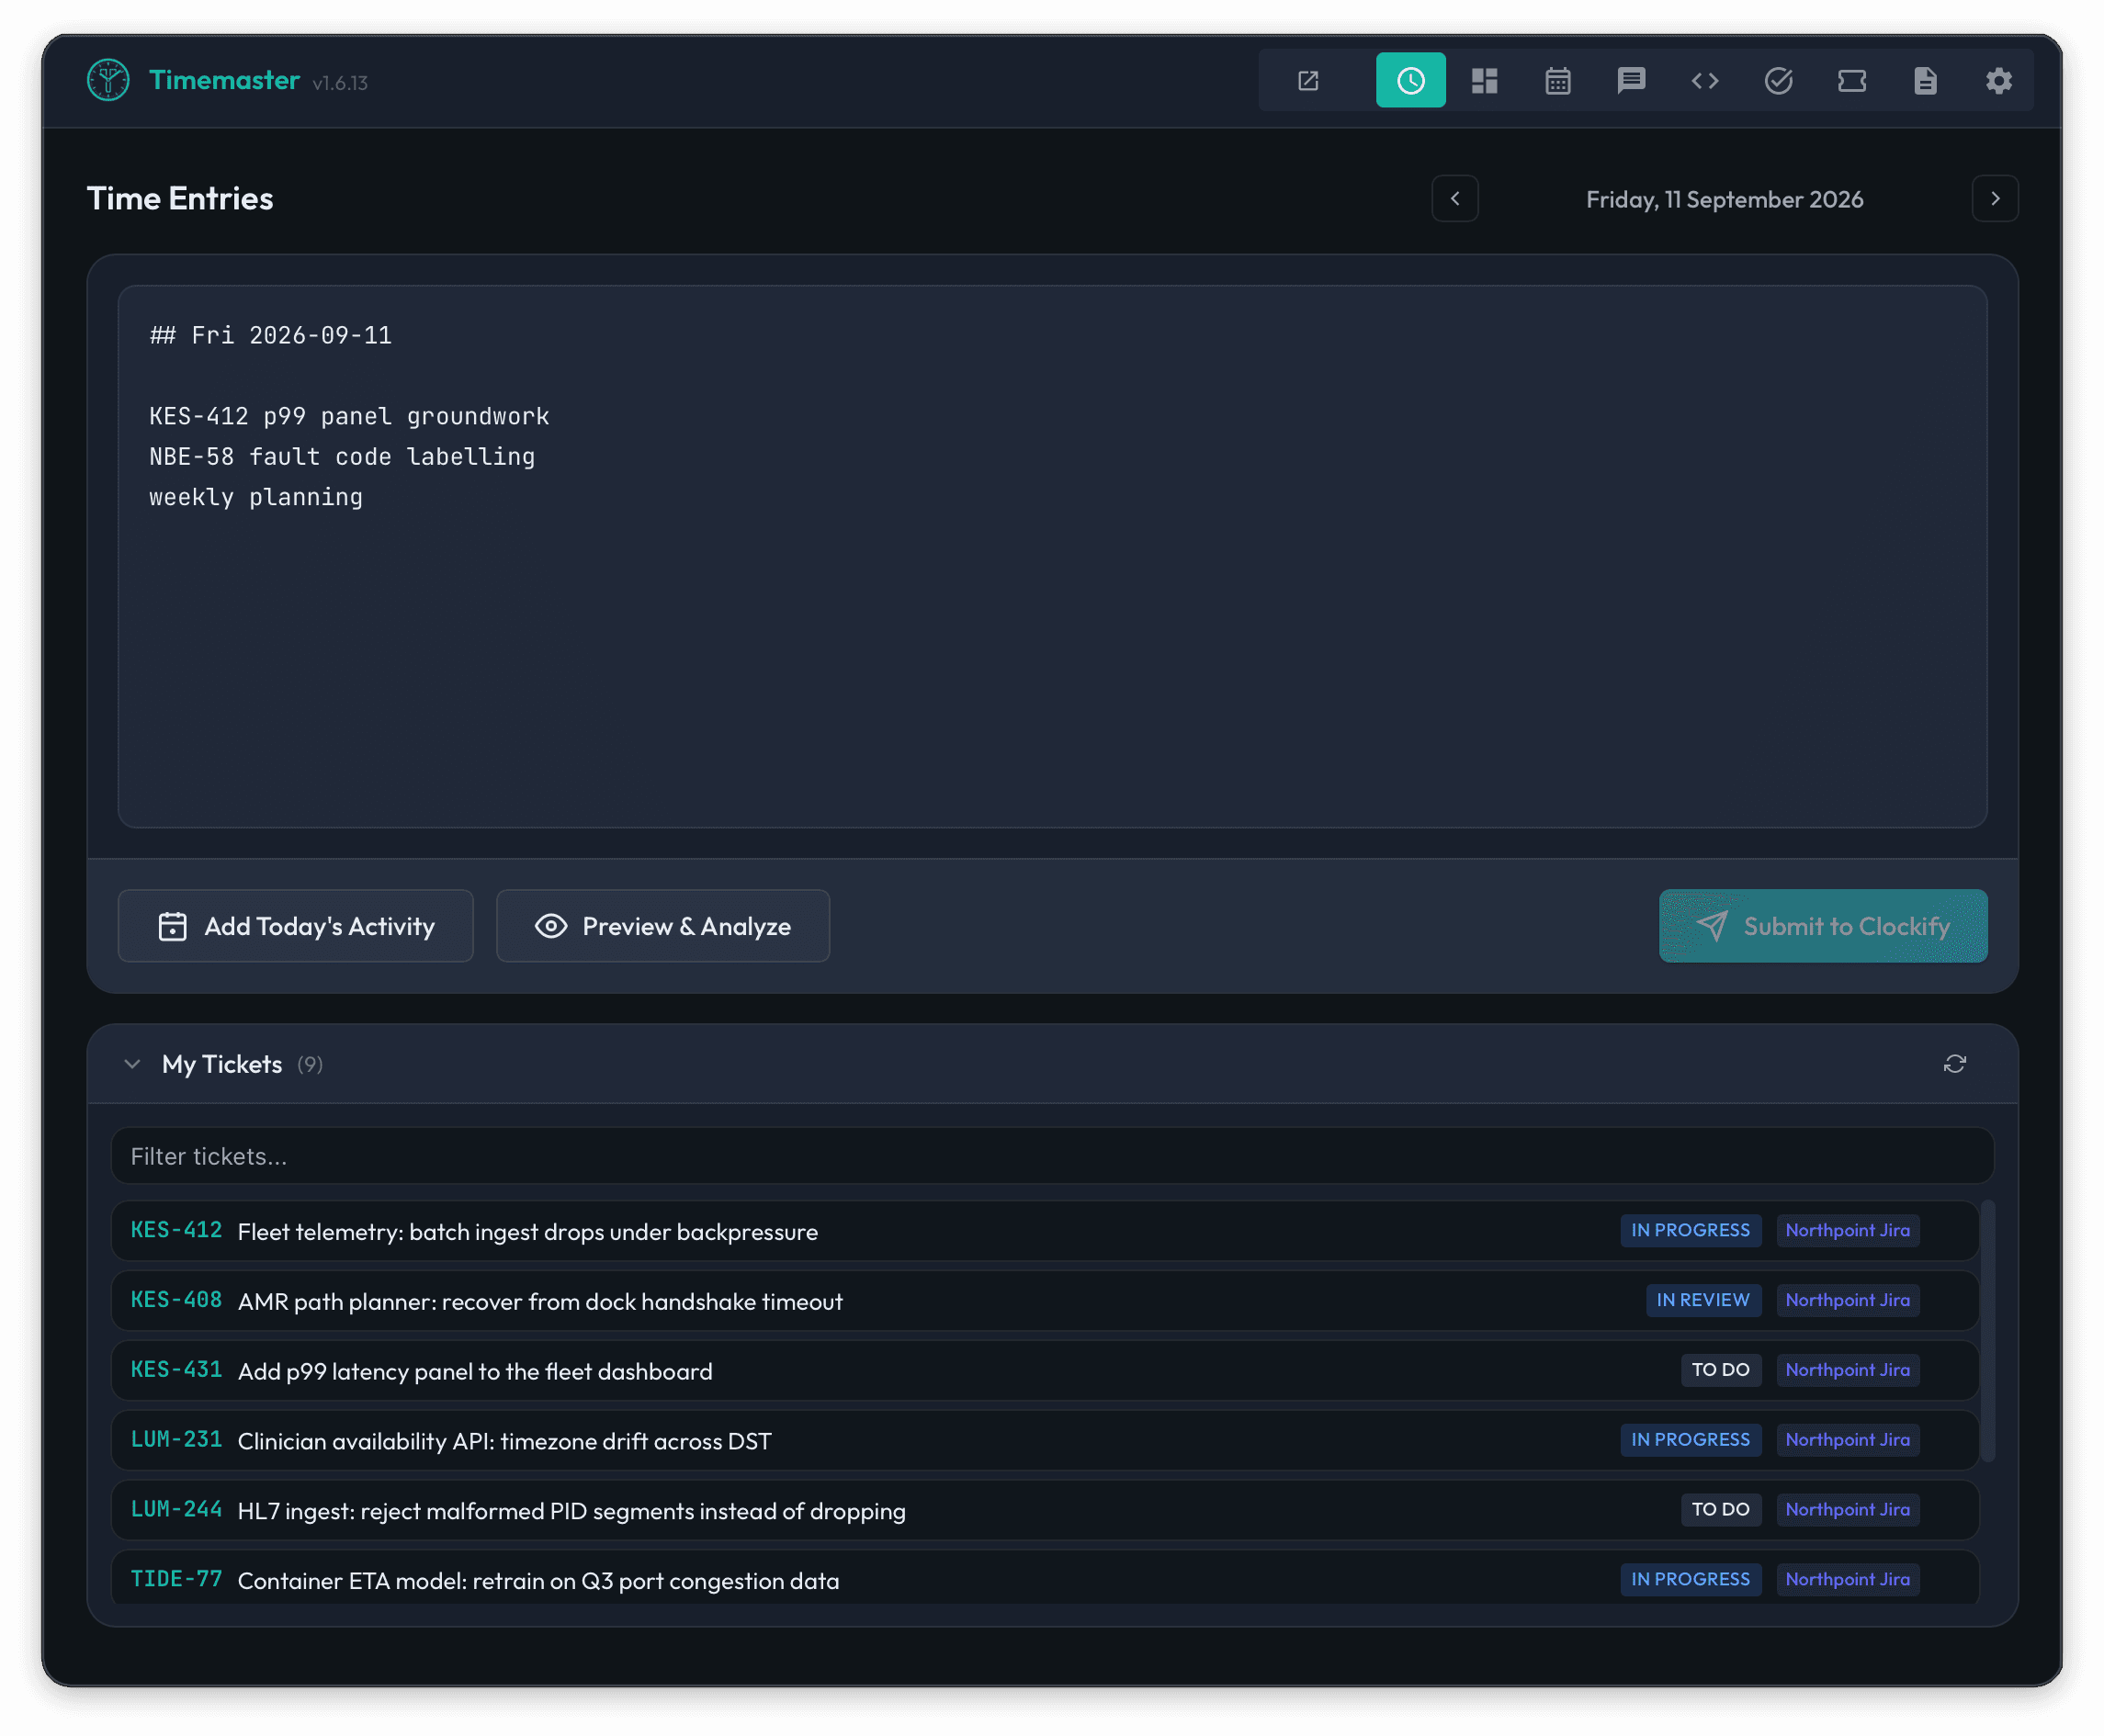Viewport: 2104px width, 1736px height.
Task: Open the circled checkmark tasks icon
Action: [x=1778, y=81]
